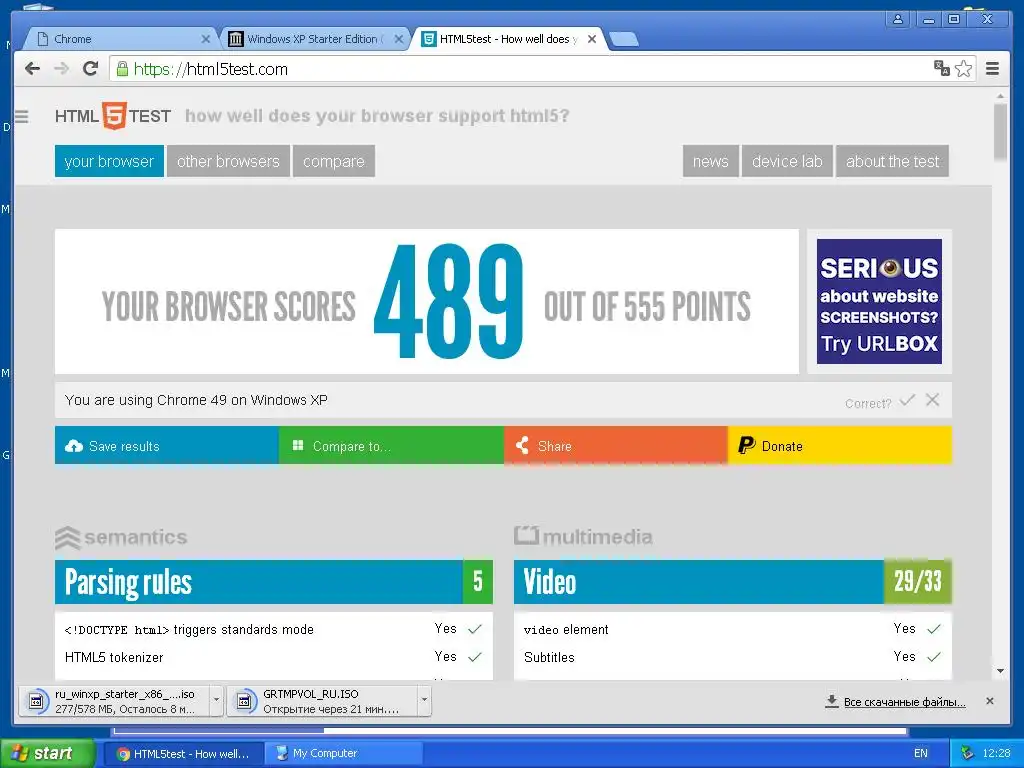1024x768 pixels.
Task: Reload the html5test page
Action: (90, 69)
